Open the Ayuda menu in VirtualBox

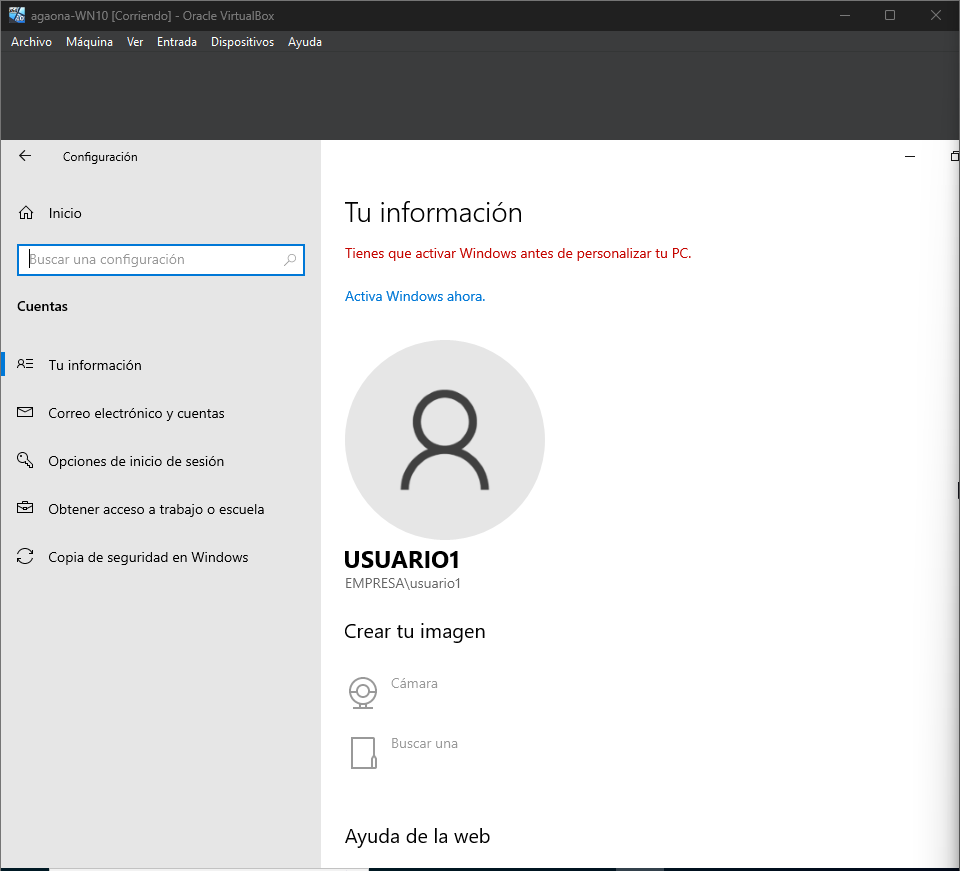pyautogui.click(x=305, y=42)
